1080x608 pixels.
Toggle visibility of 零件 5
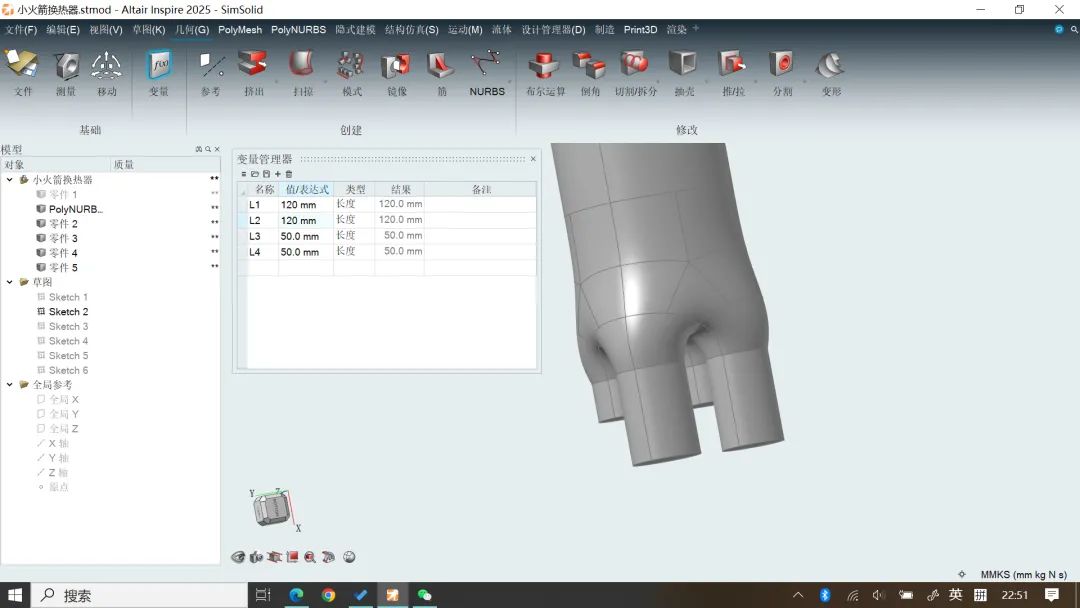coord(214,267)
